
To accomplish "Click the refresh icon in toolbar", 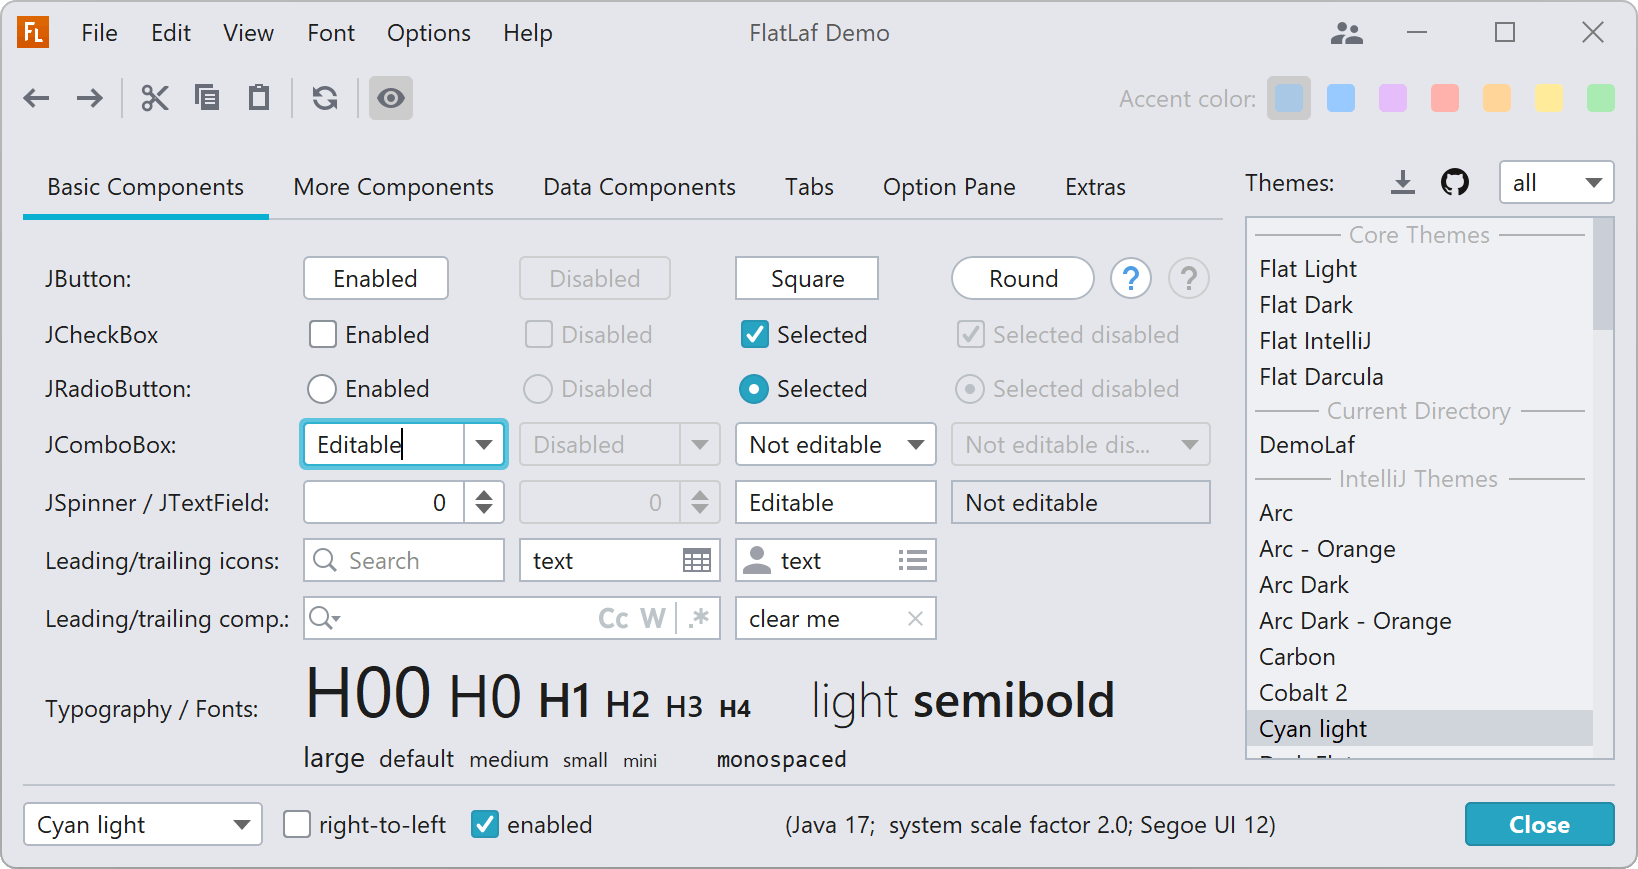I will click(x=325, y=98).
